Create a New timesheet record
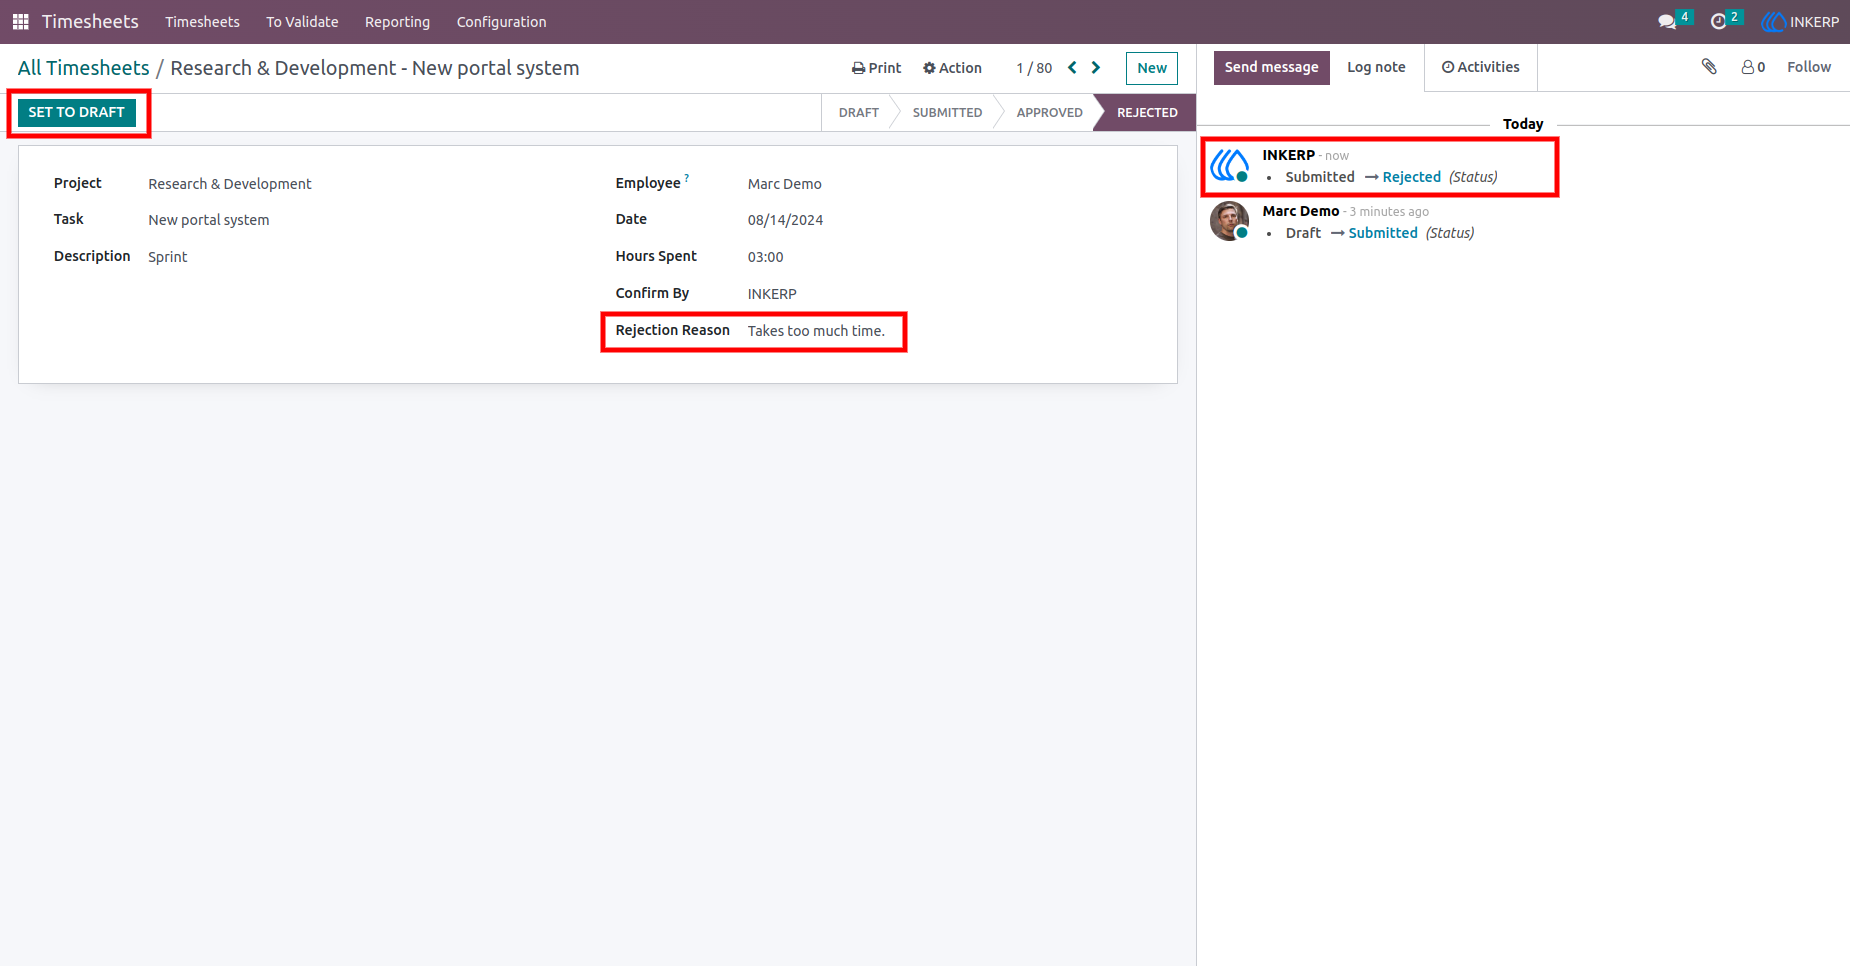The height and width of the screenshot is (966, 1850). pos(1152,68)
